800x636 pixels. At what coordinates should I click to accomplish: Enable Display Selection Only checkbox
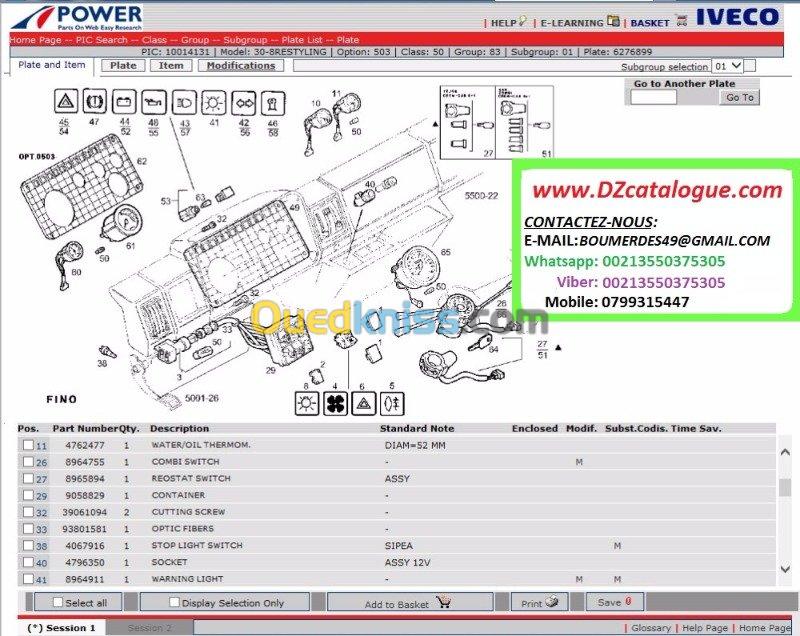pos(174,602)
